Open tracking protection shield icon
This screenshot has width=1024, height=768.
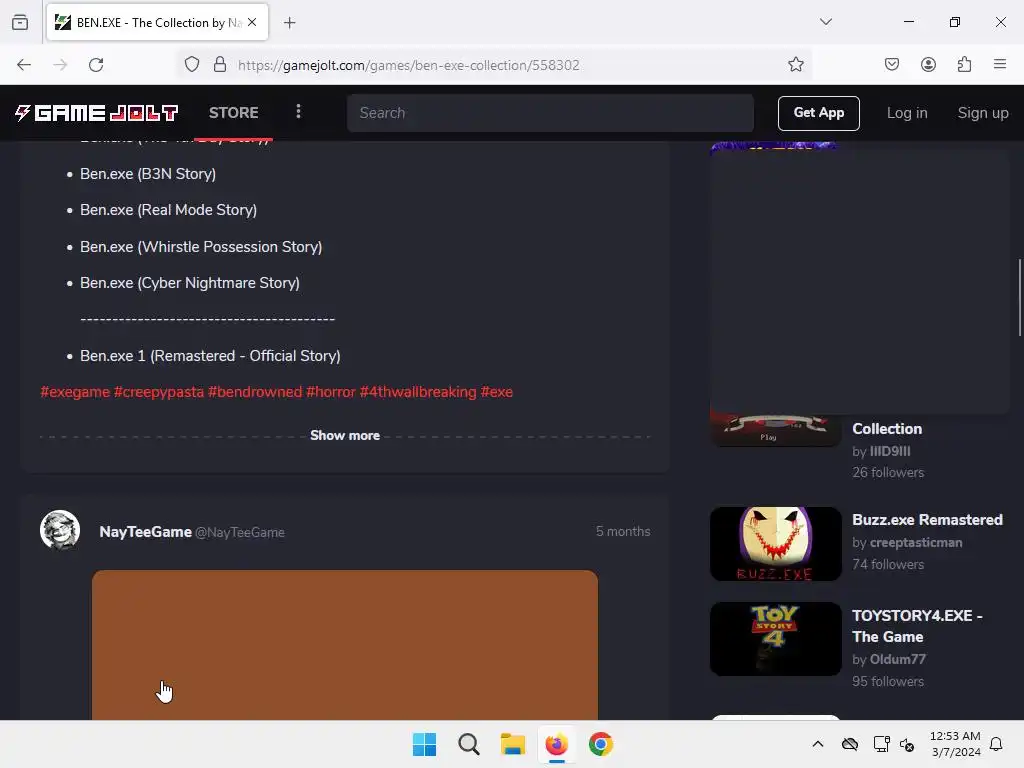pos(192,65)
